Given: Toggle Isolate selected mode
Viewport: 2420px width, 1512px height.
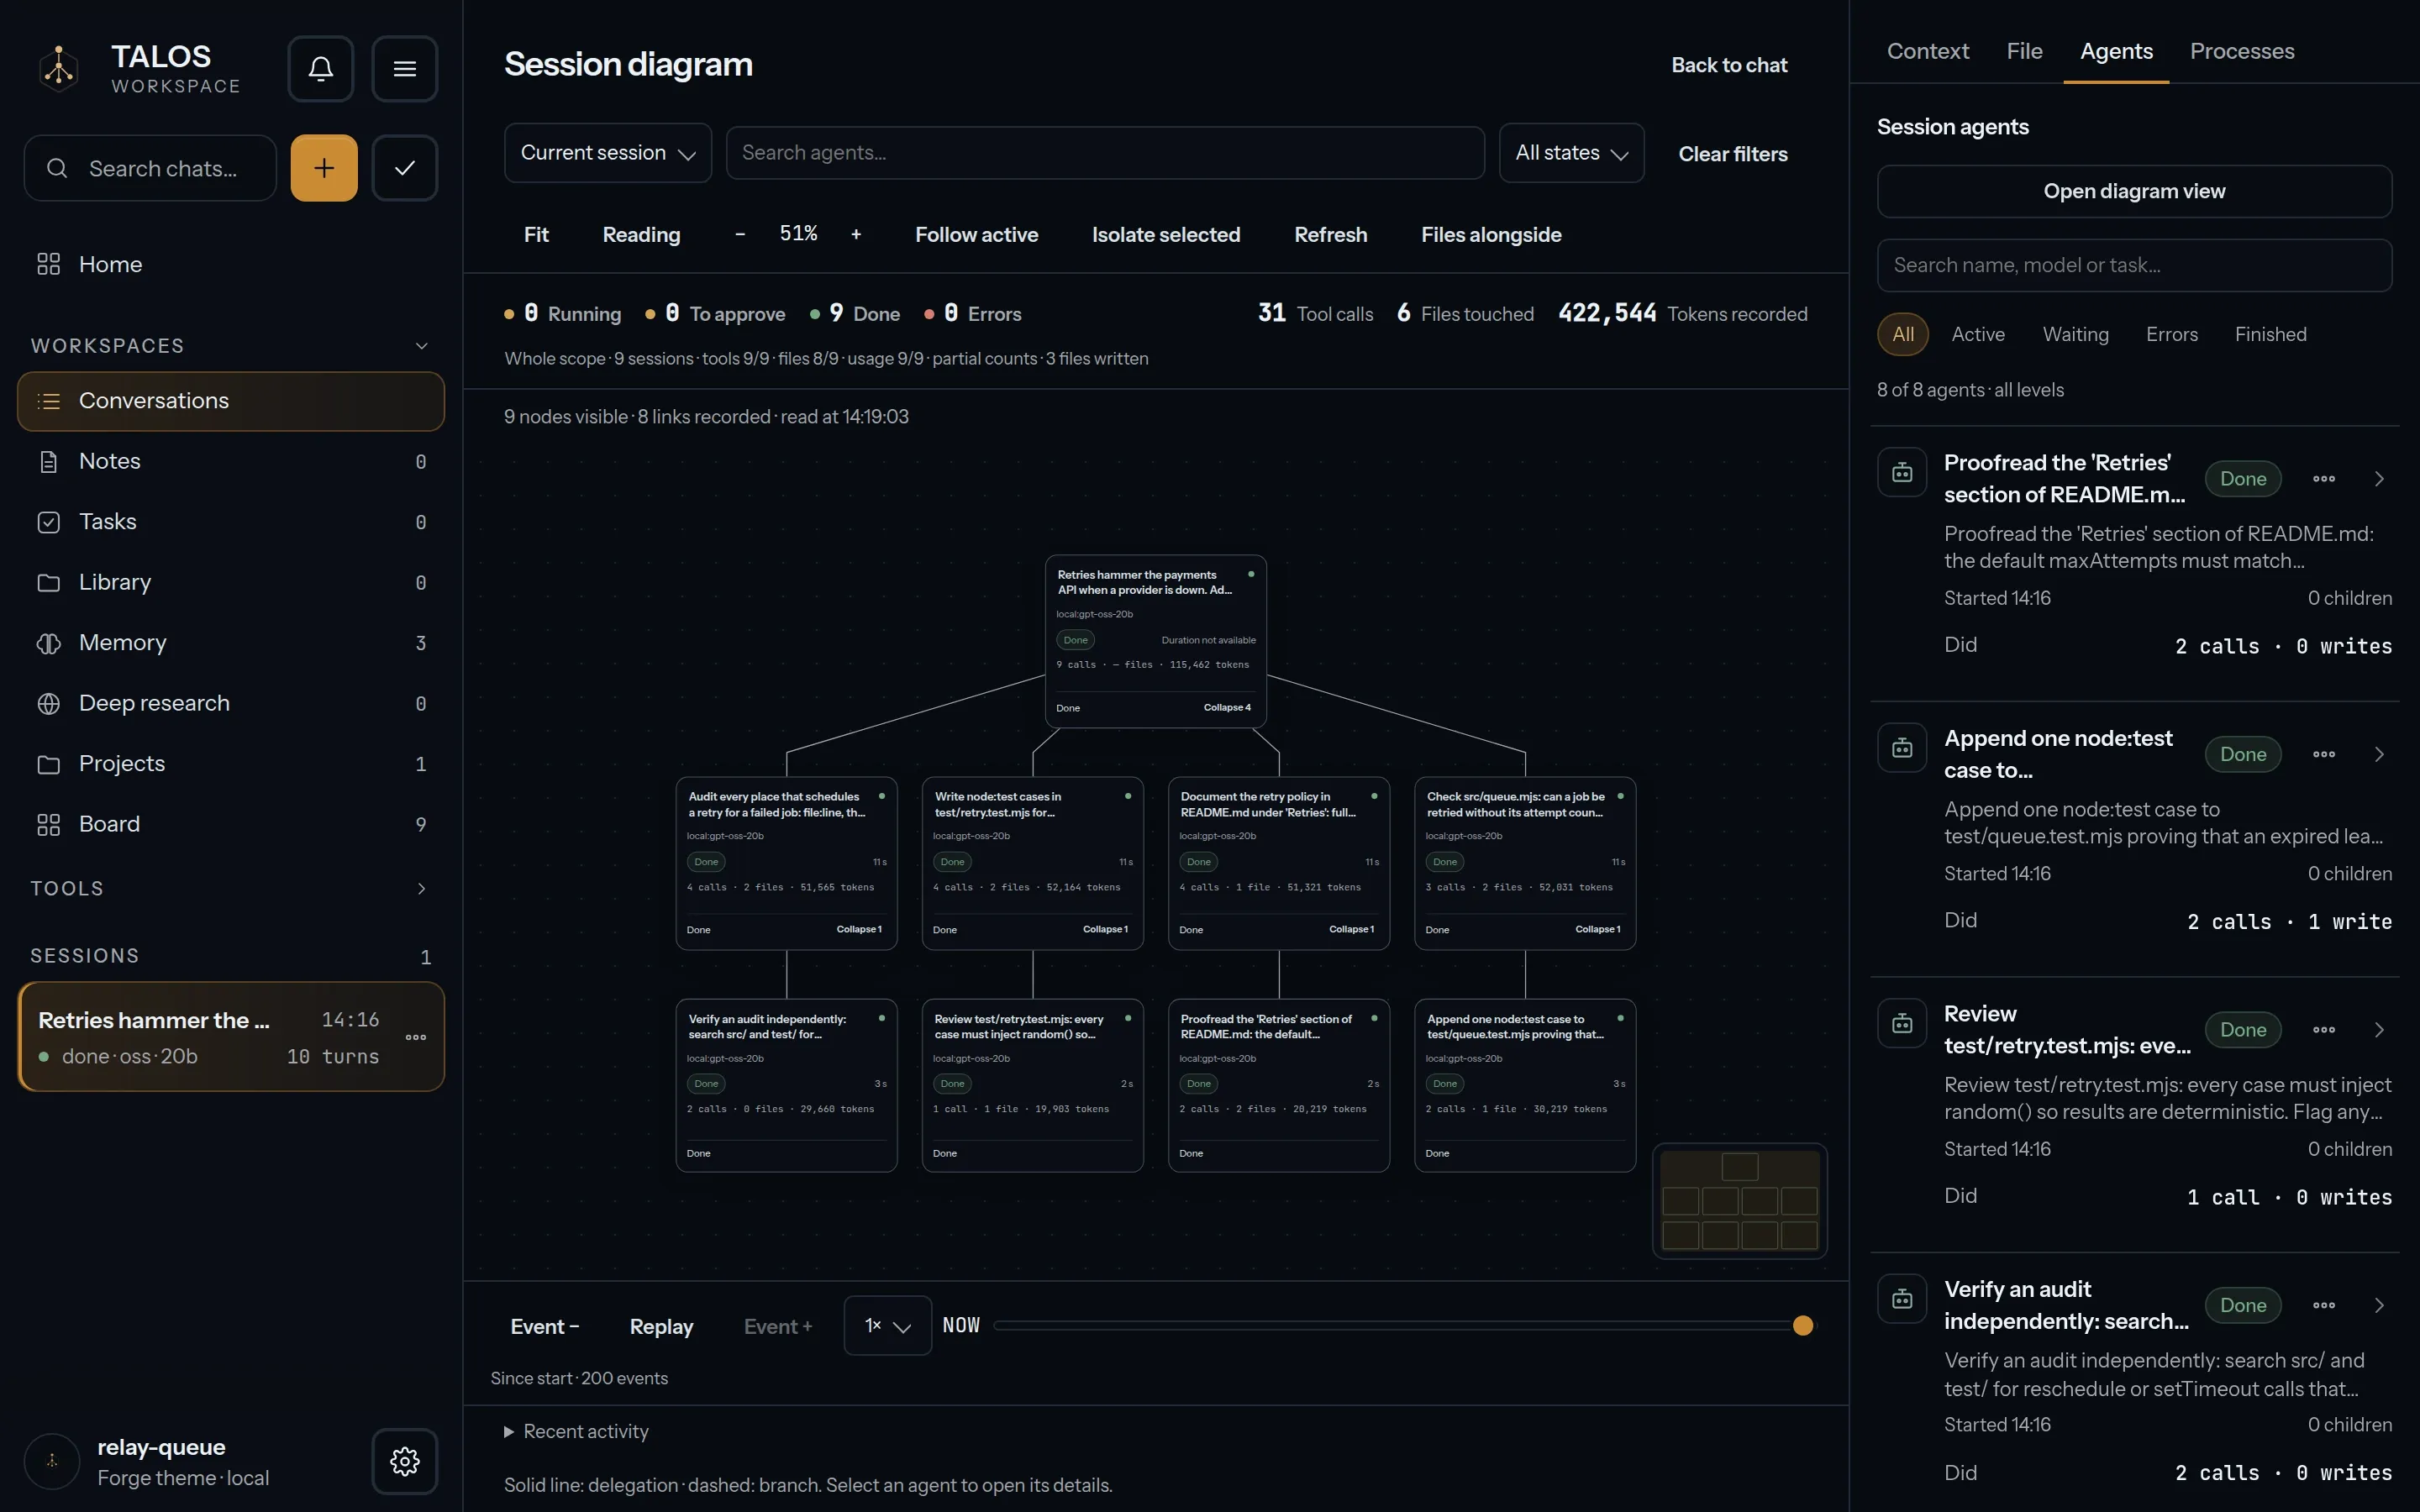Looking at the screenshot, I should coord(1166,235).
